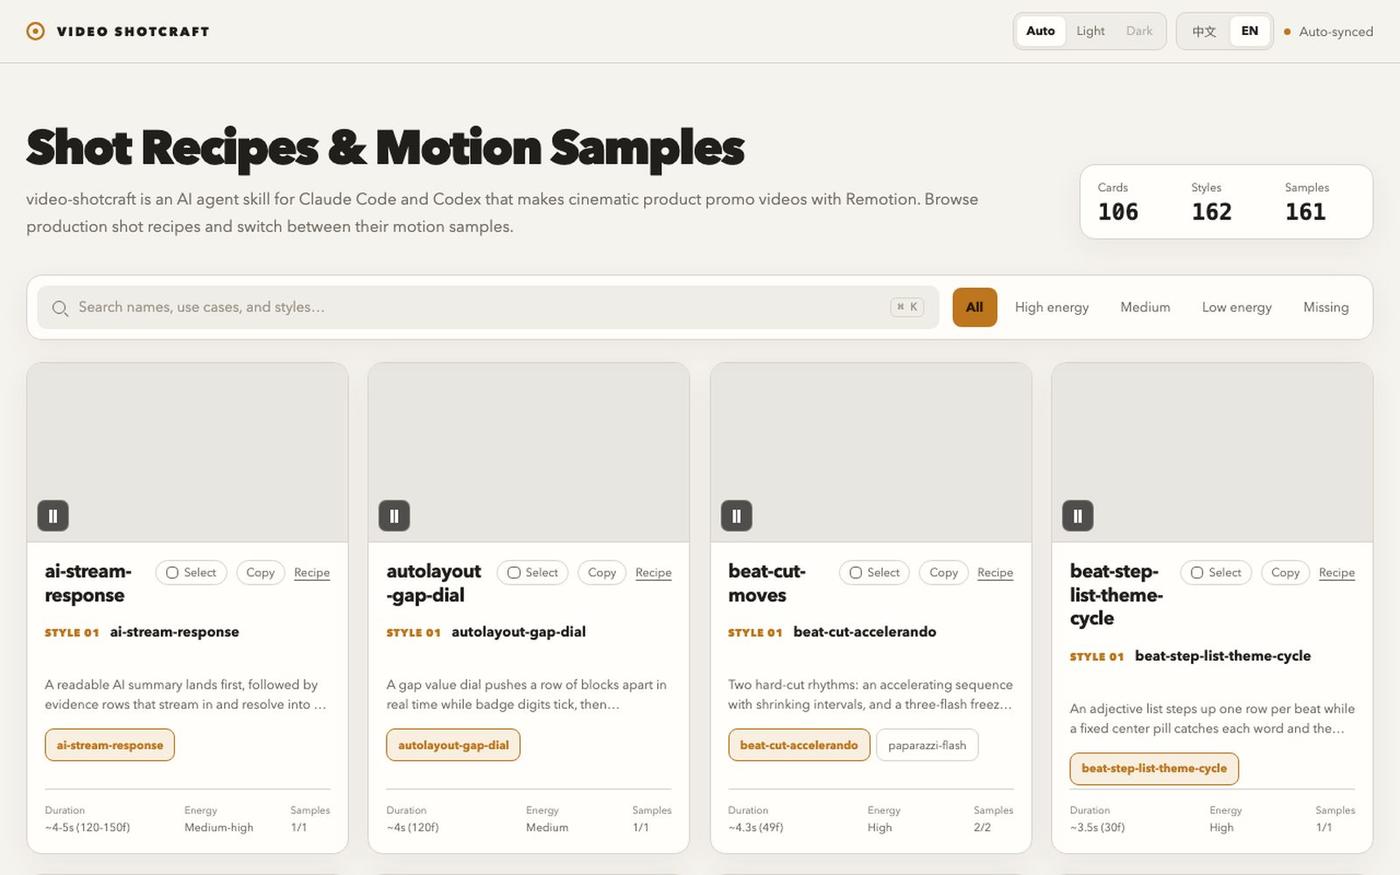Open the Recipe link for beat-cut-moves
Image resolution: width=1400 pixels, height=875 pixels.
point(995,572)
